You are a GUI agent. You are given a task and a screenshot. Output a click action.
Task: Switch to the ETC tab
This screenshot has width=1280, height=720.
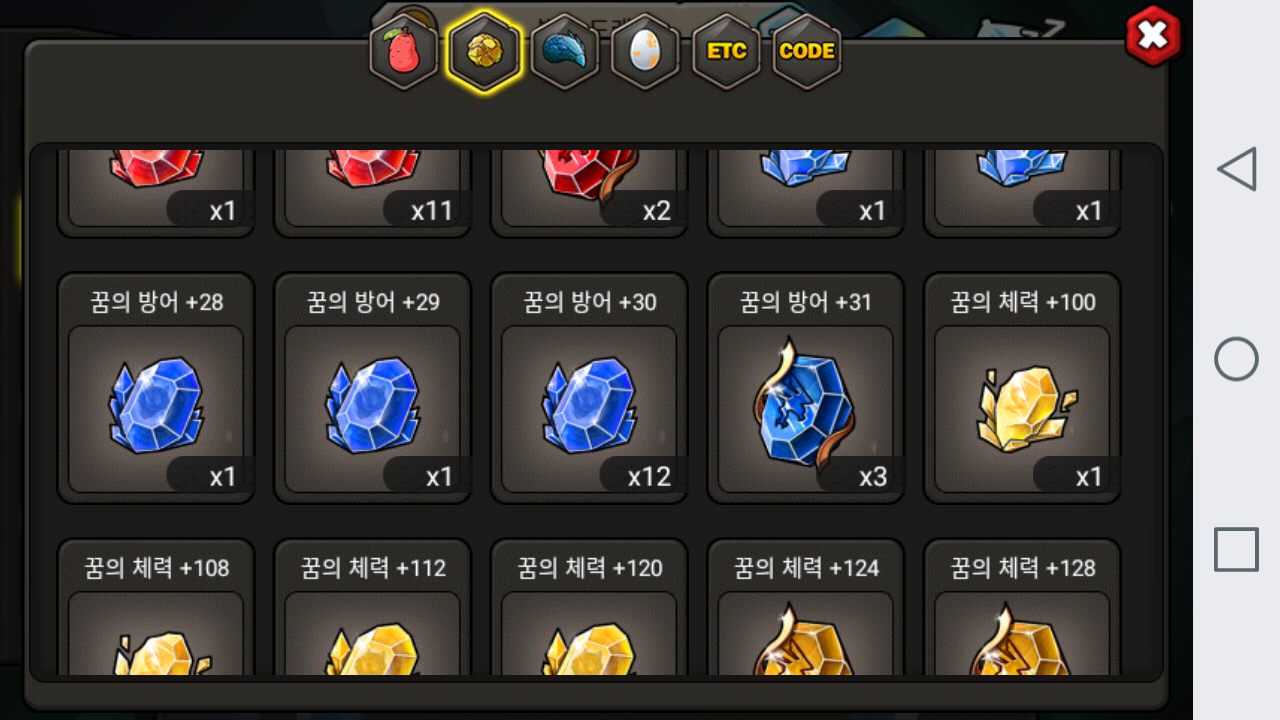pos(727,51)
